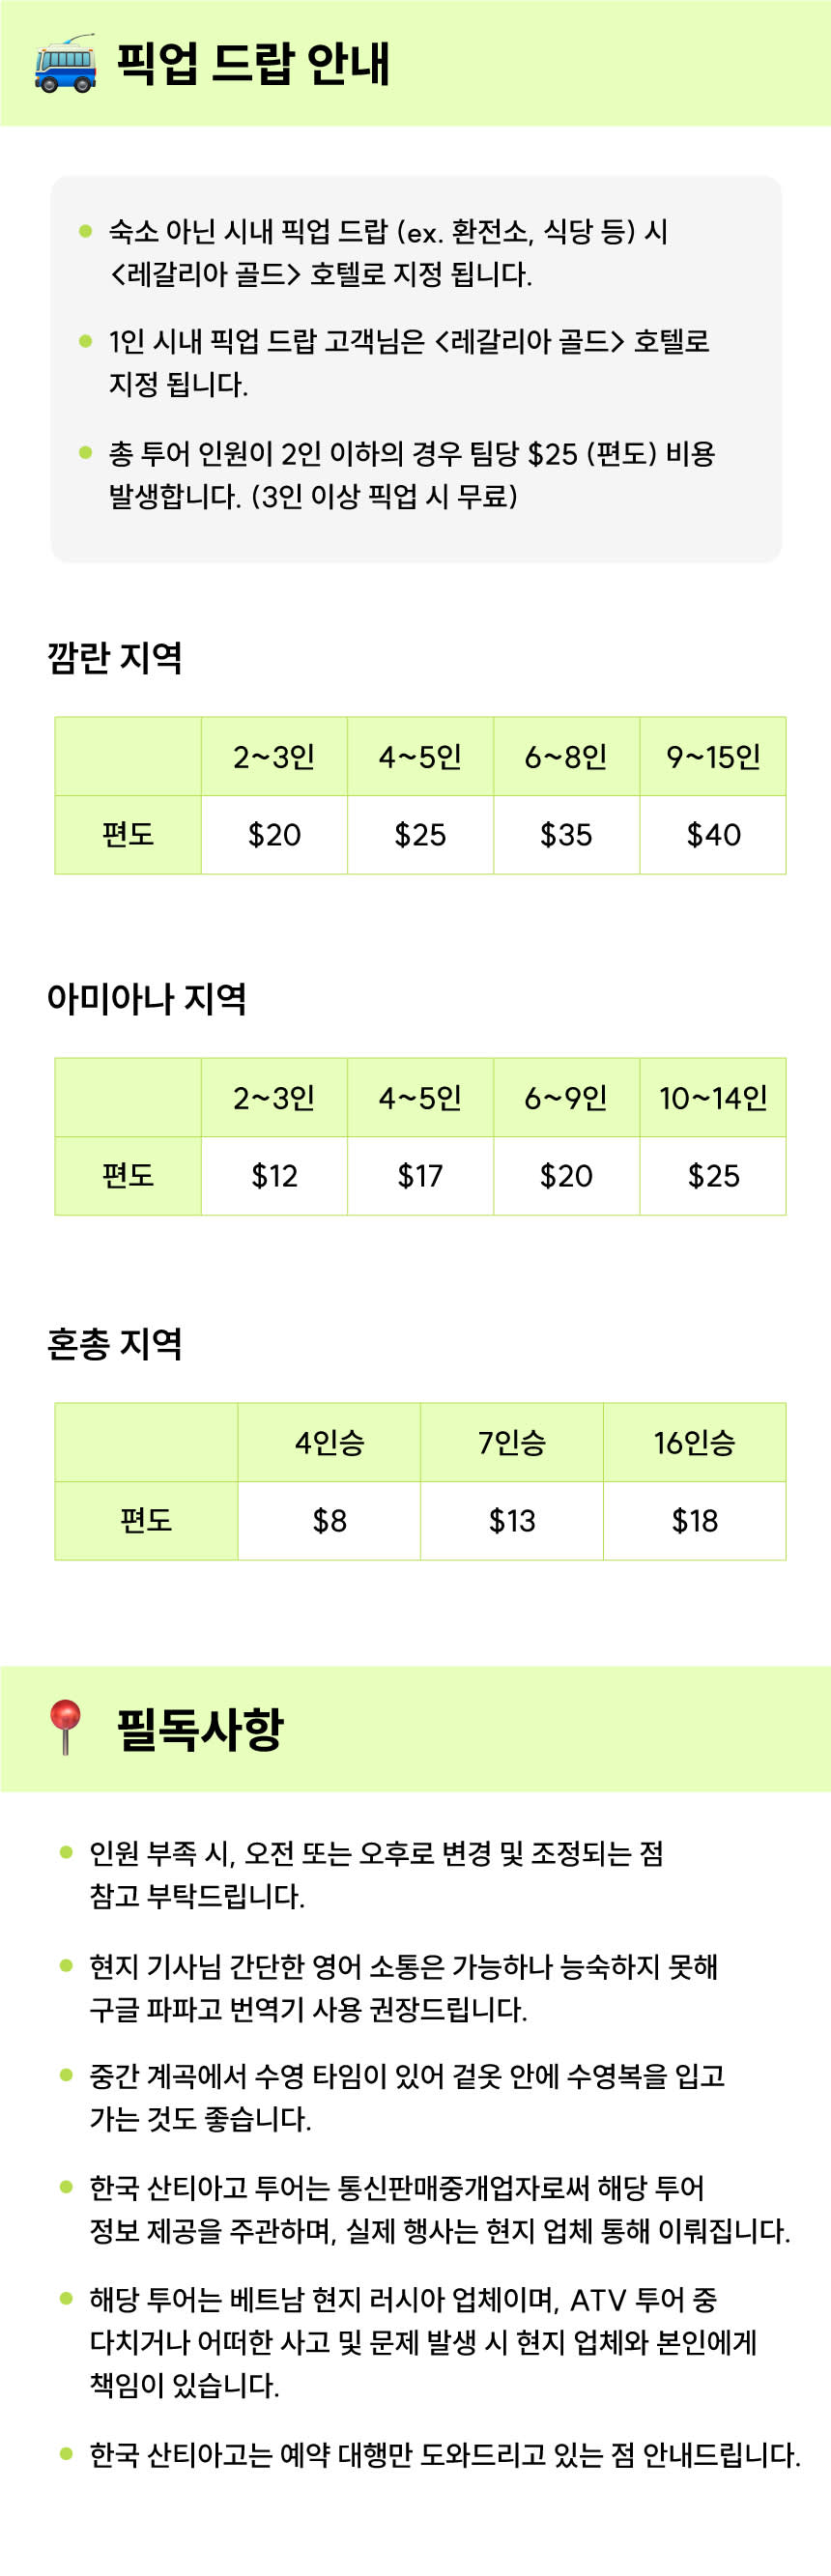The image size is (831, 2576).
Task: Click the $13 price under 7인승
Action: (512, 1521)
